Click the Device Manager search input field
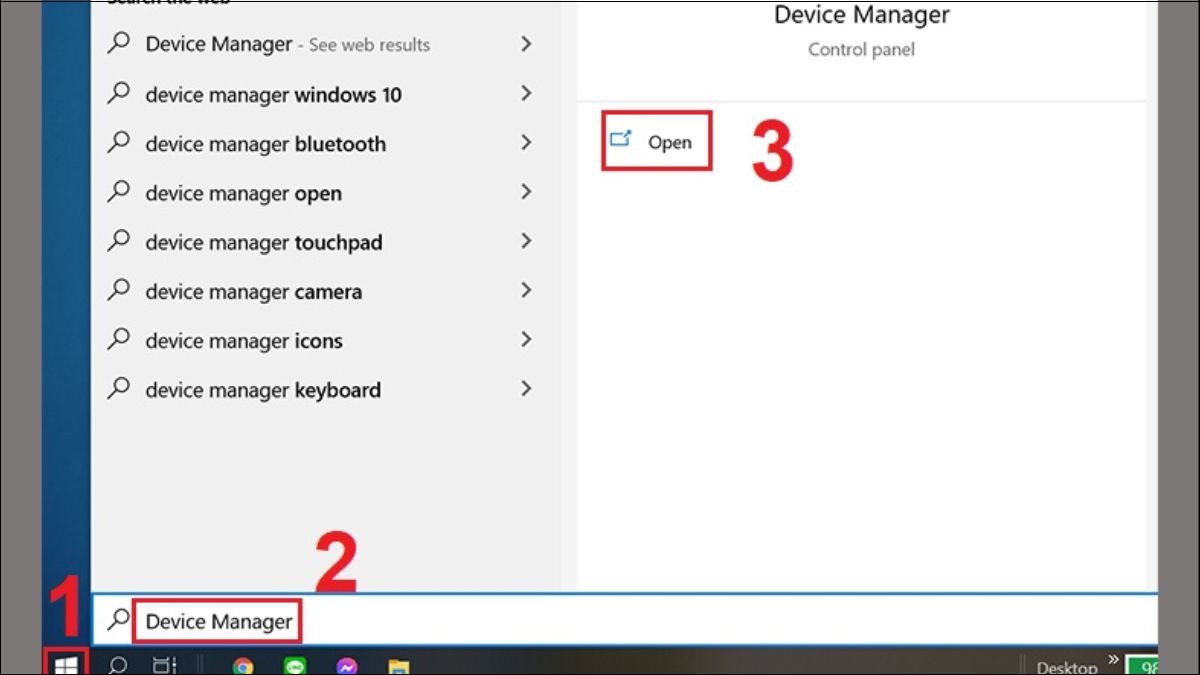This screenshot has height=675, width=1200. tap(625, 621)
